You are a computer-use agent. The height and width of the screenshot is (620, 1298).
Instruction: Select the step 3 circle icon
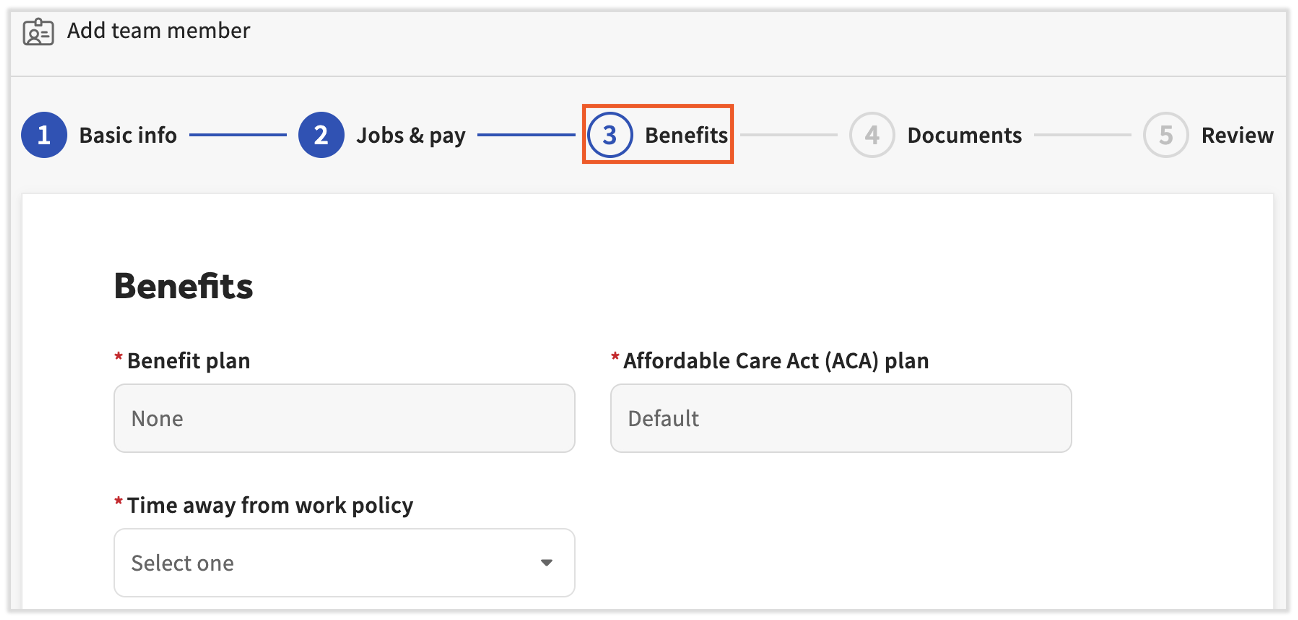pos(610,135)
